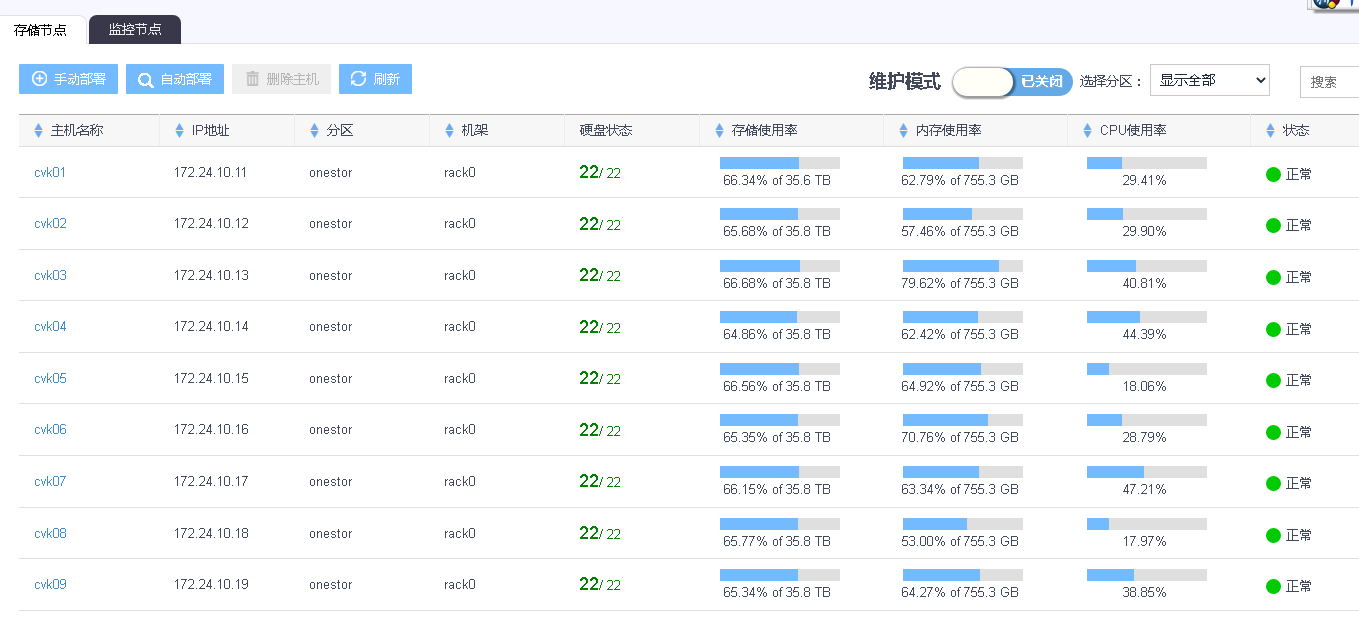Open the cvk05 host link
1359x639 pixels.
(x=50, y=379)
